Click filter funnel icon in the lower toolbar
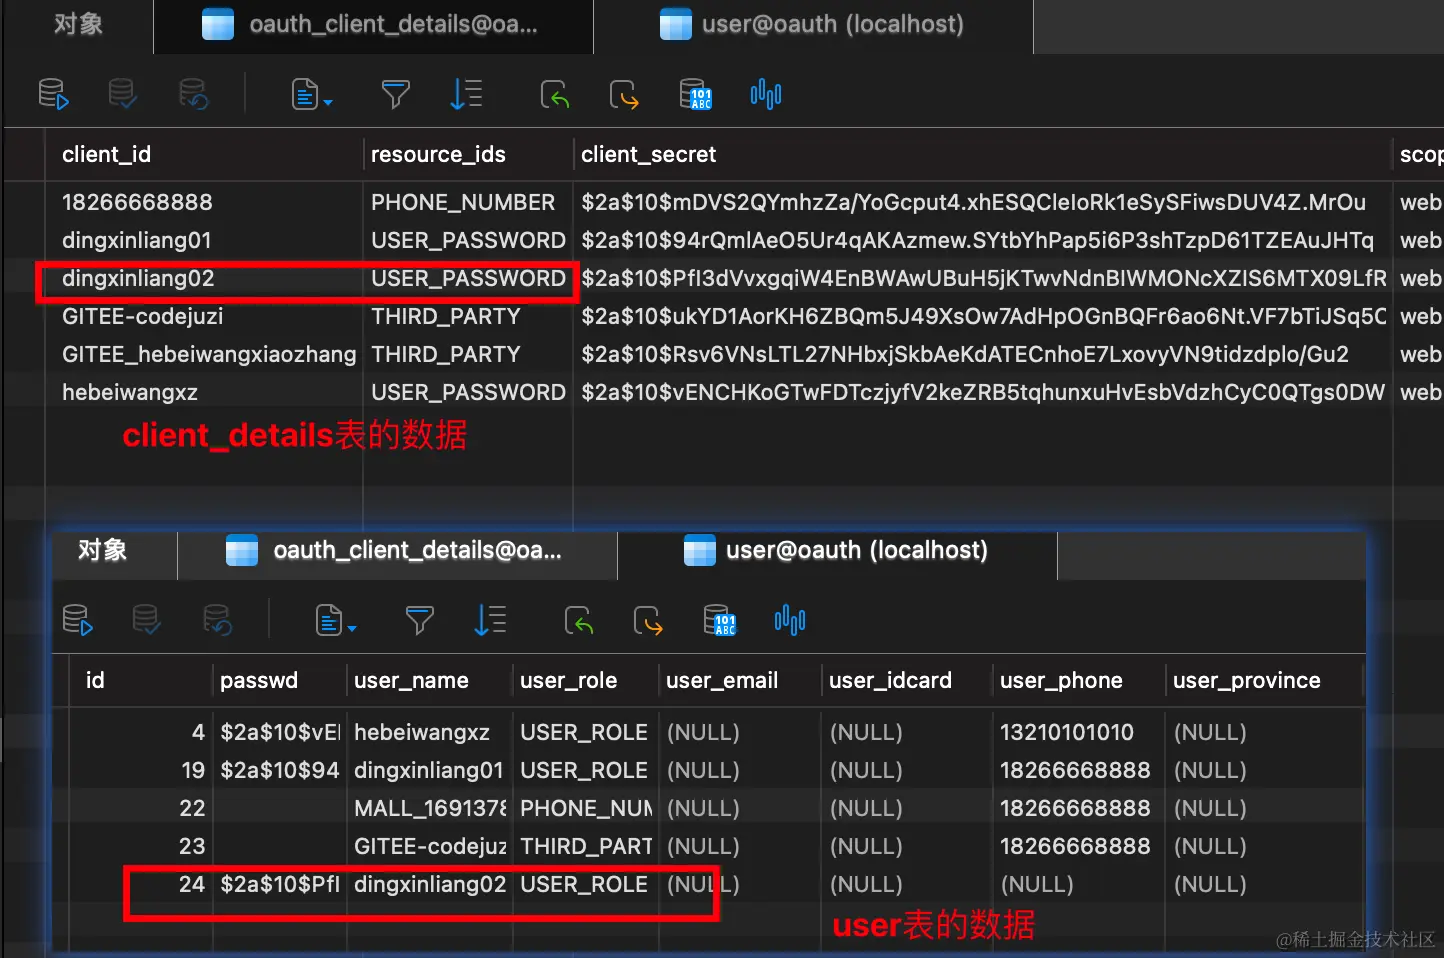1444x958 pixels. 420,620
